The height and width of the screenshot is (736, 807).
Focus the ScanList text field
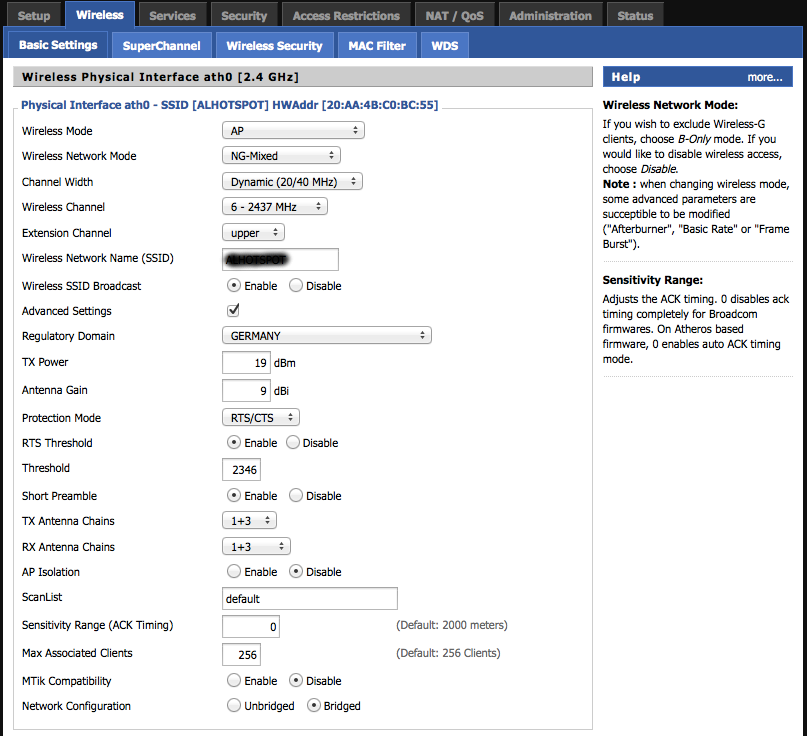[309, 599]
